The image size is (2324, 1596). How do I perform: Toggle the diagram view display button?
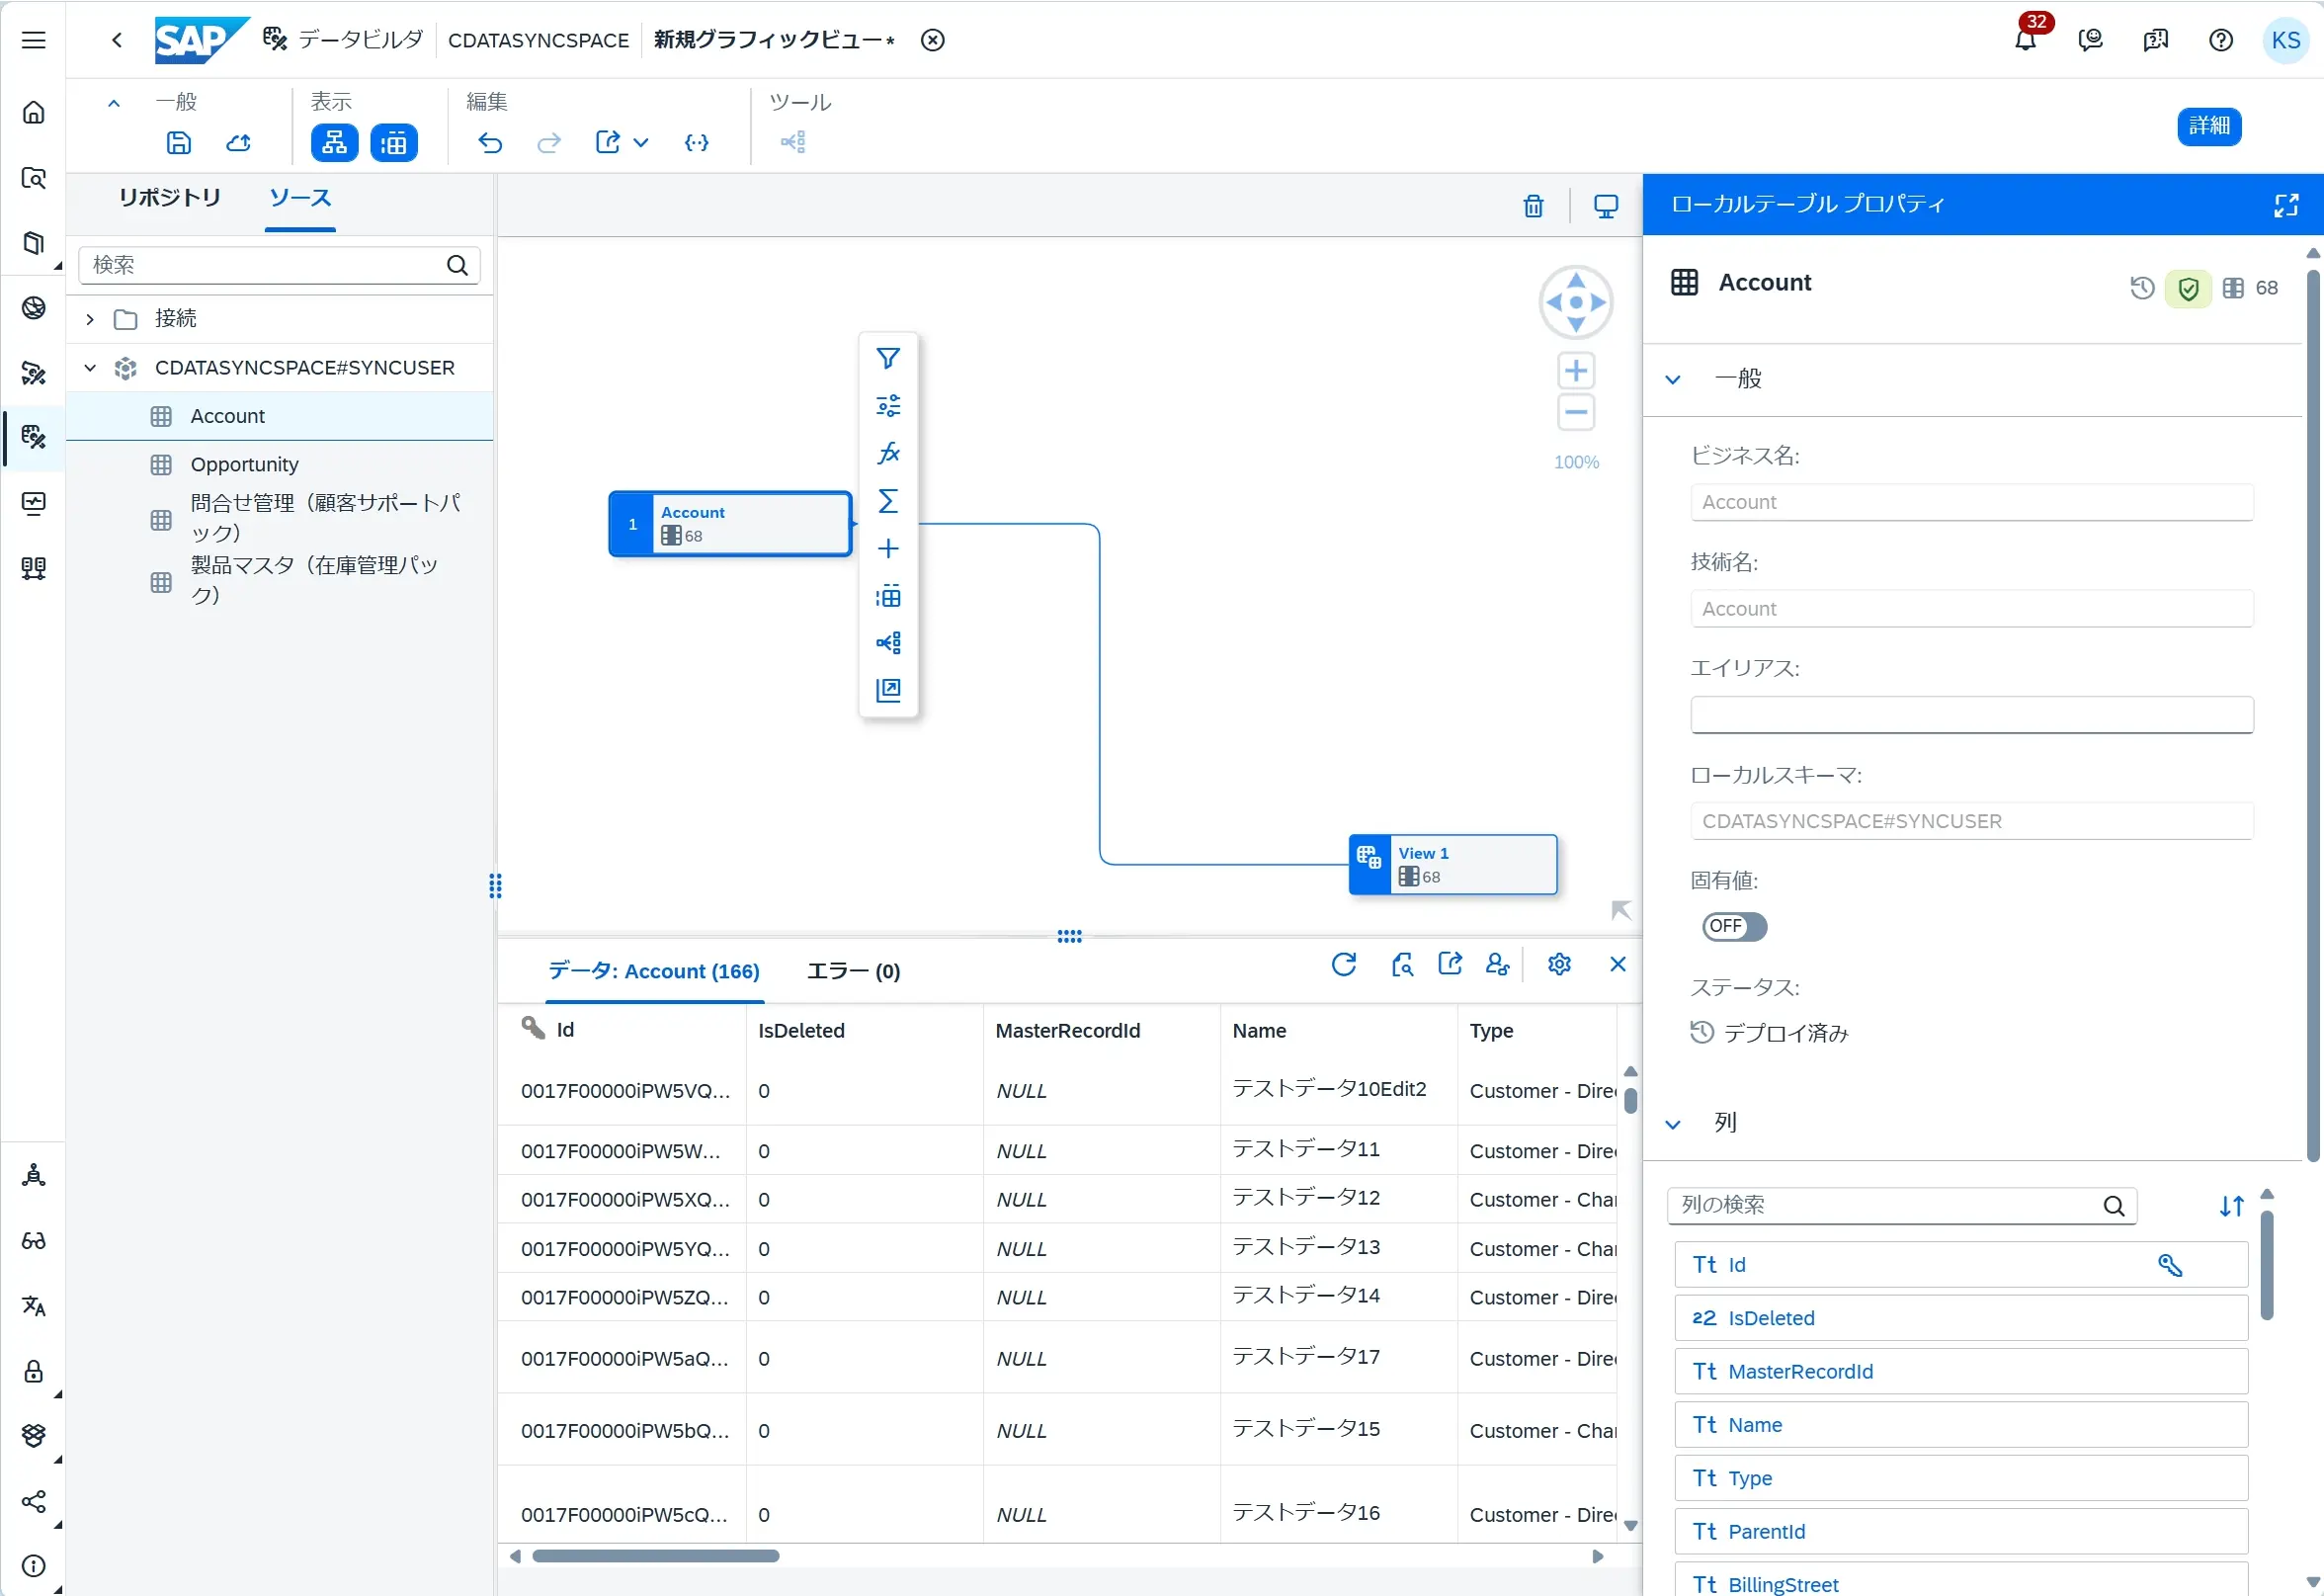point(334,142)
